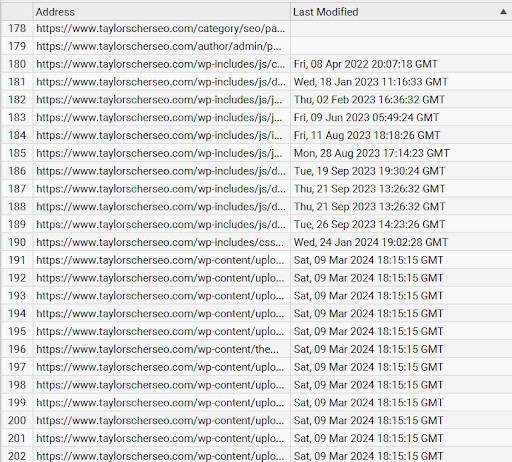Select row number 195
The image size is (512, 462).
coord(17,331)
